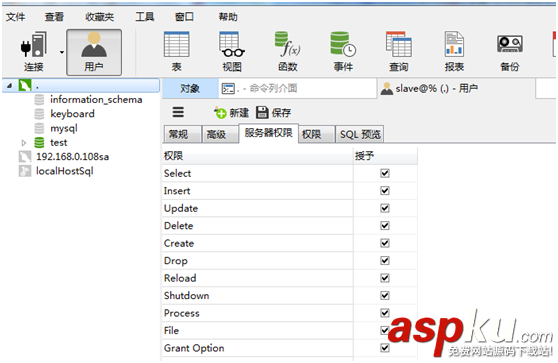
Task: Click the mysql database icon
Action: pos(39,128)
